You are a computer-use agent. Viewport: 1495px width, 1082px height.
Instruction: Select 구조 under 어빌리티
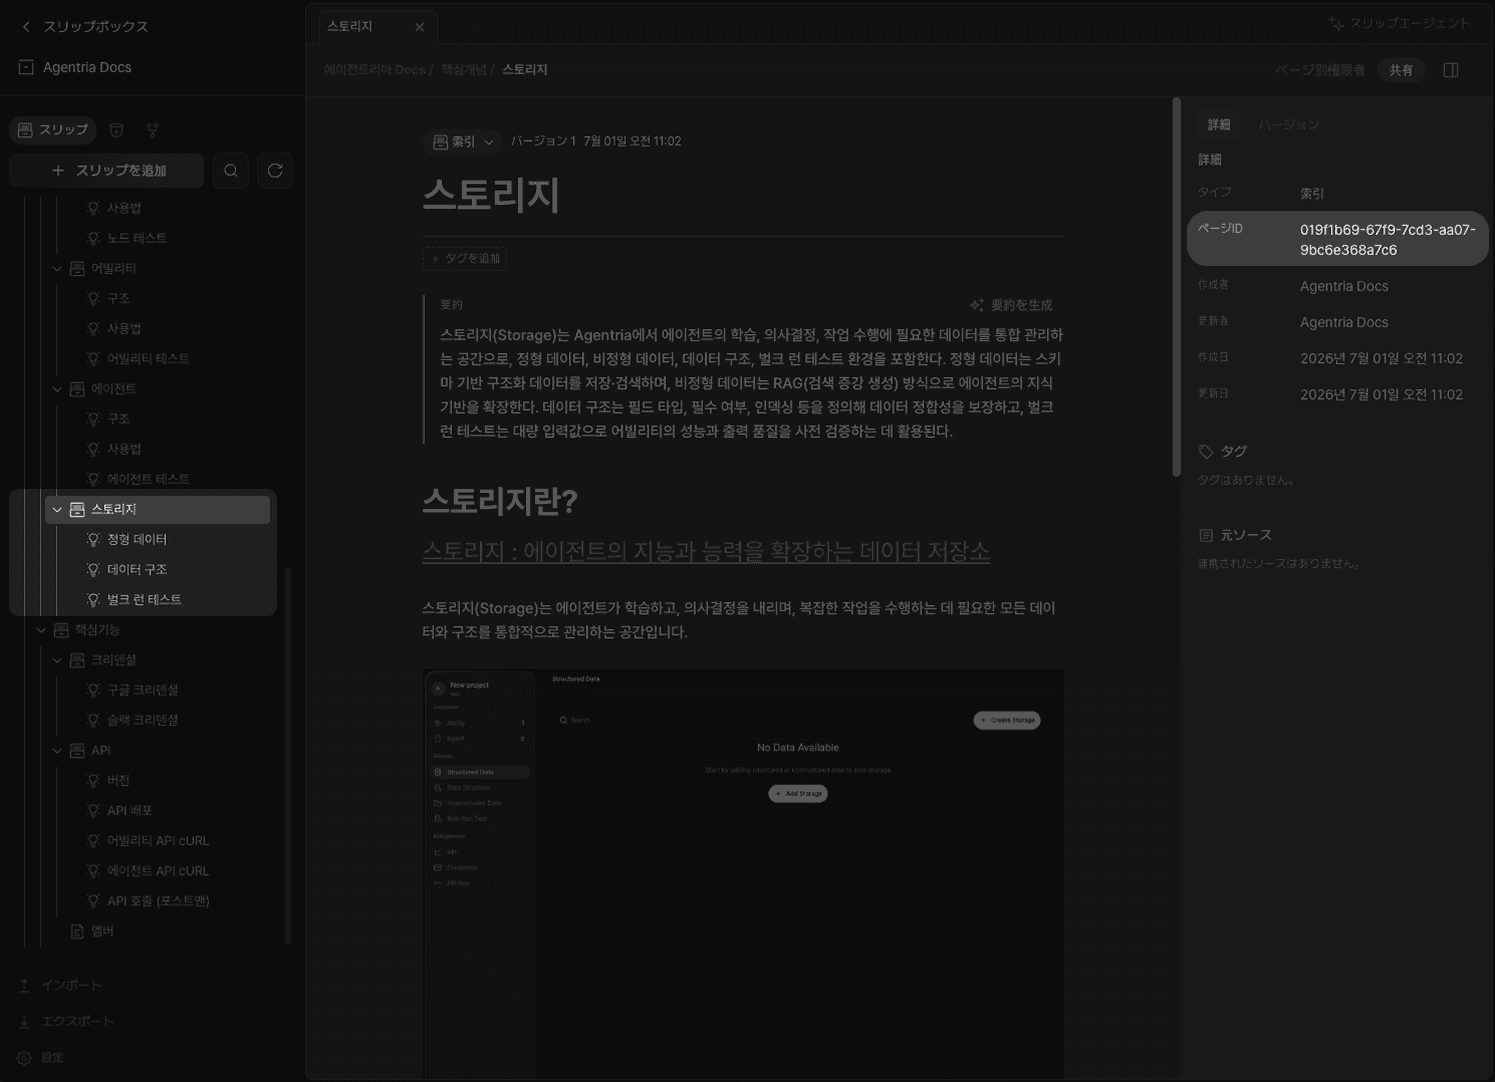(x=119, y=299)
